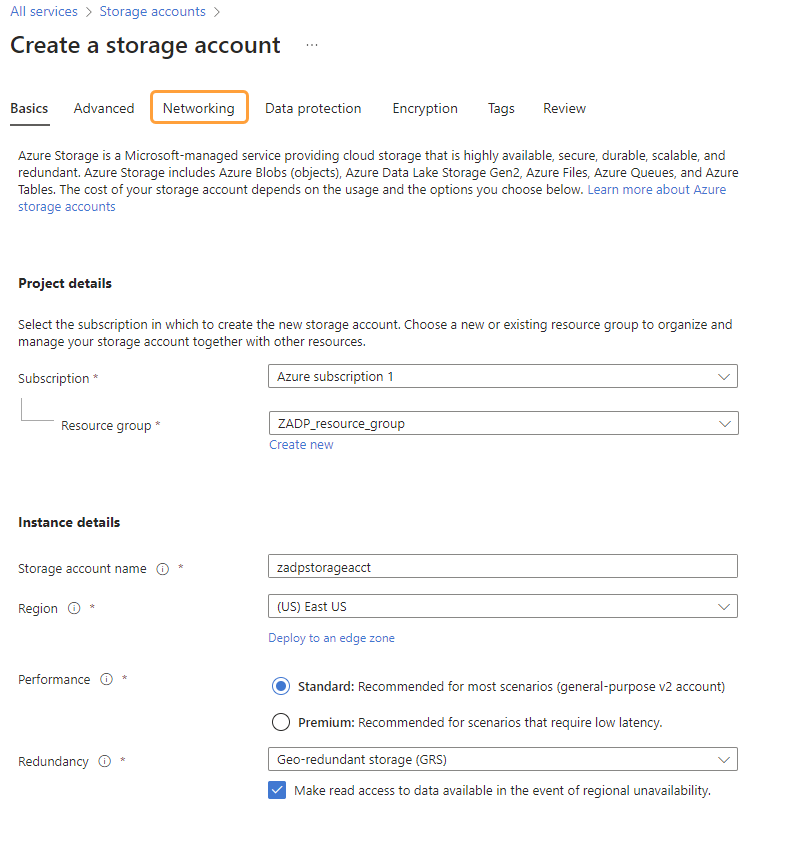Switch to the Networking tab
The image size is (786, 841).
point(199,108)
